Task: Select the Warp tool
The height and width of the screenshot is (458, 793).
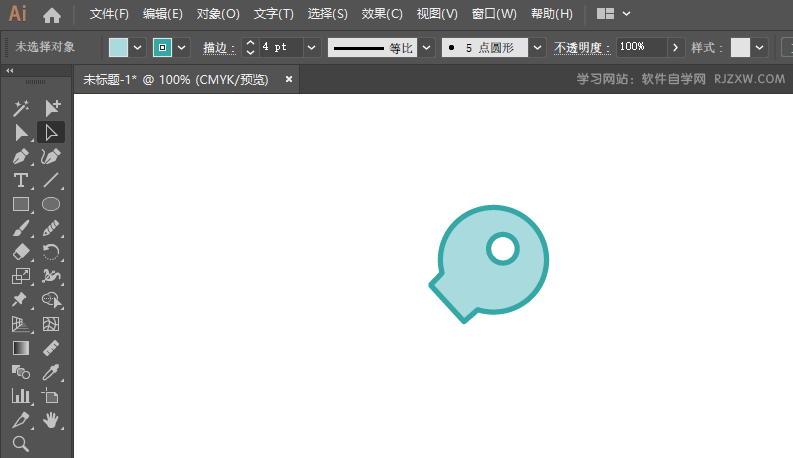Action: [51, 276]
